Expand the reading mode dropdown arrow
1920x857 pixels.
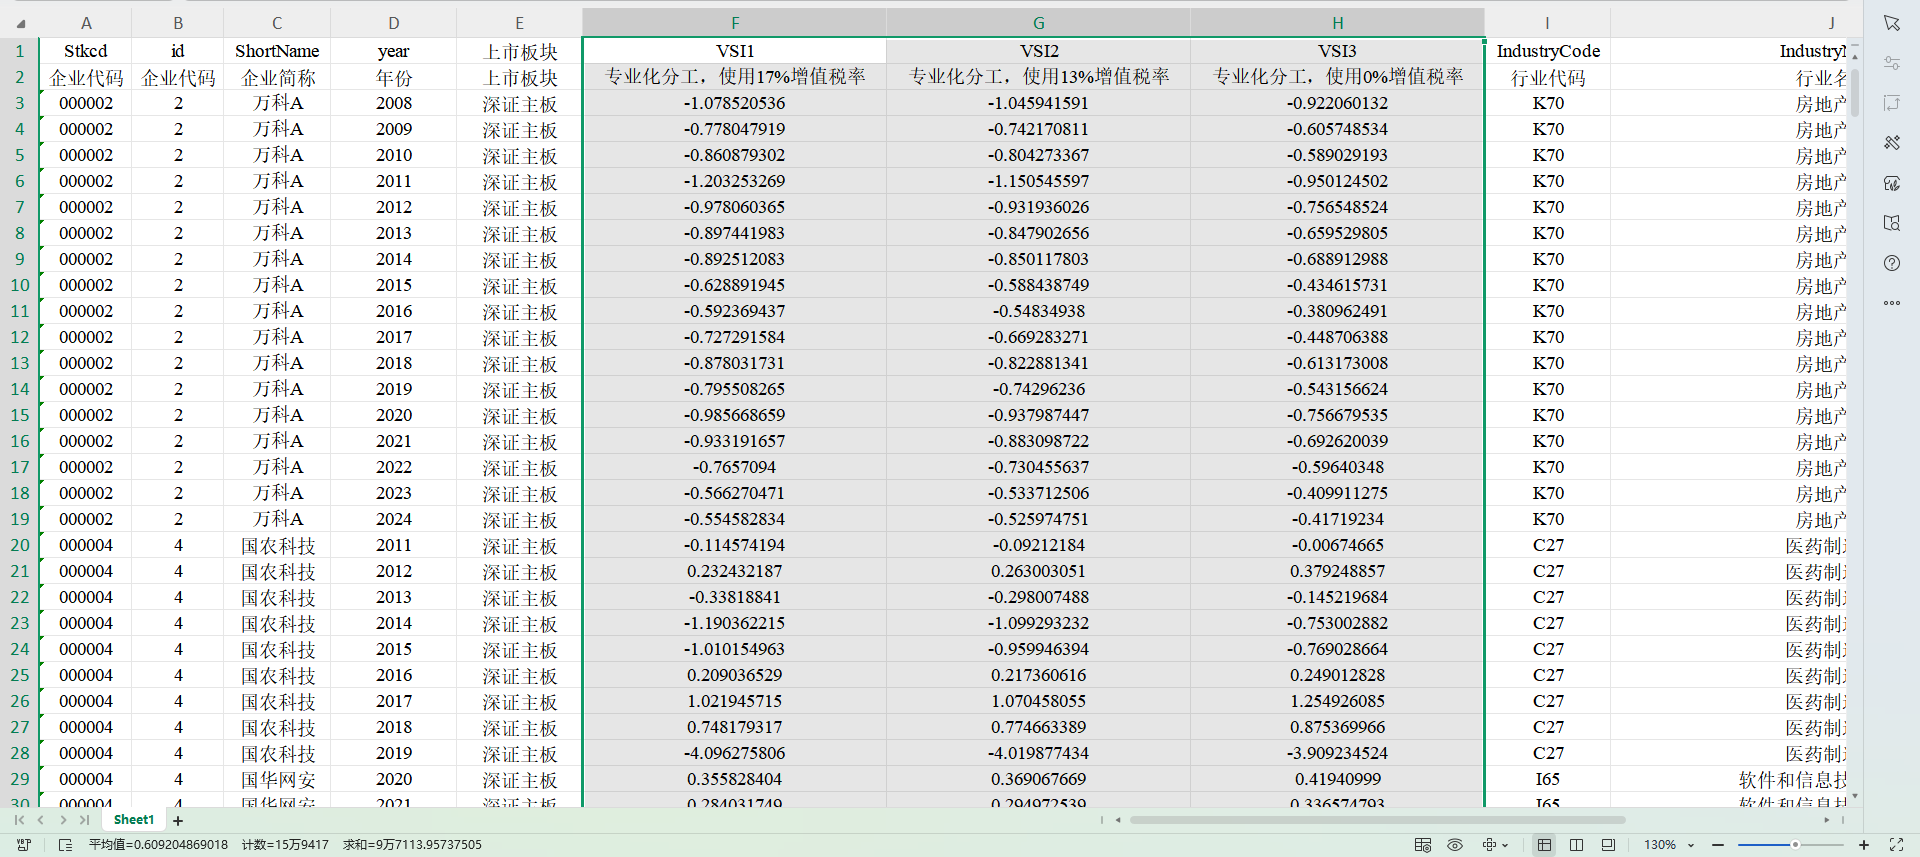click(1505, 845)
